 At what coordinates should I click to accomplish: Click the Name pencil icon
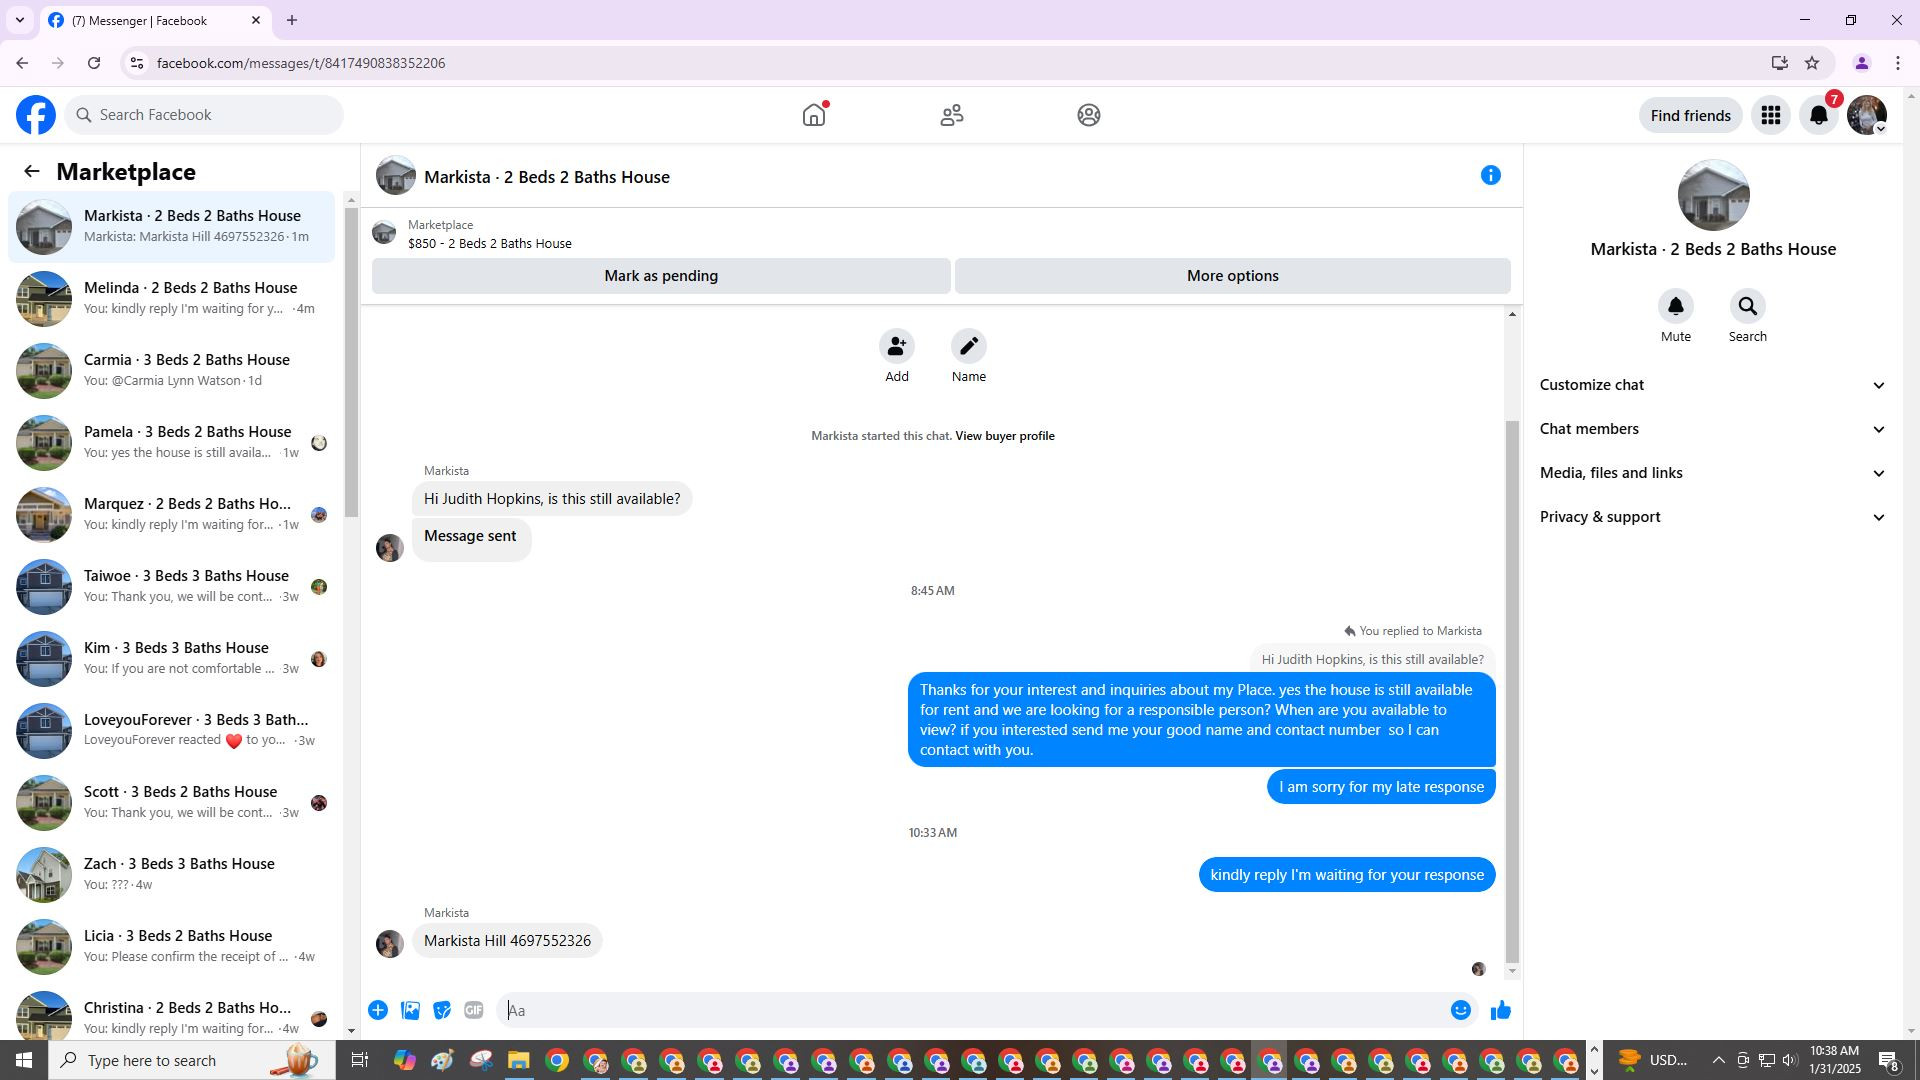click(x=969, y=346)
